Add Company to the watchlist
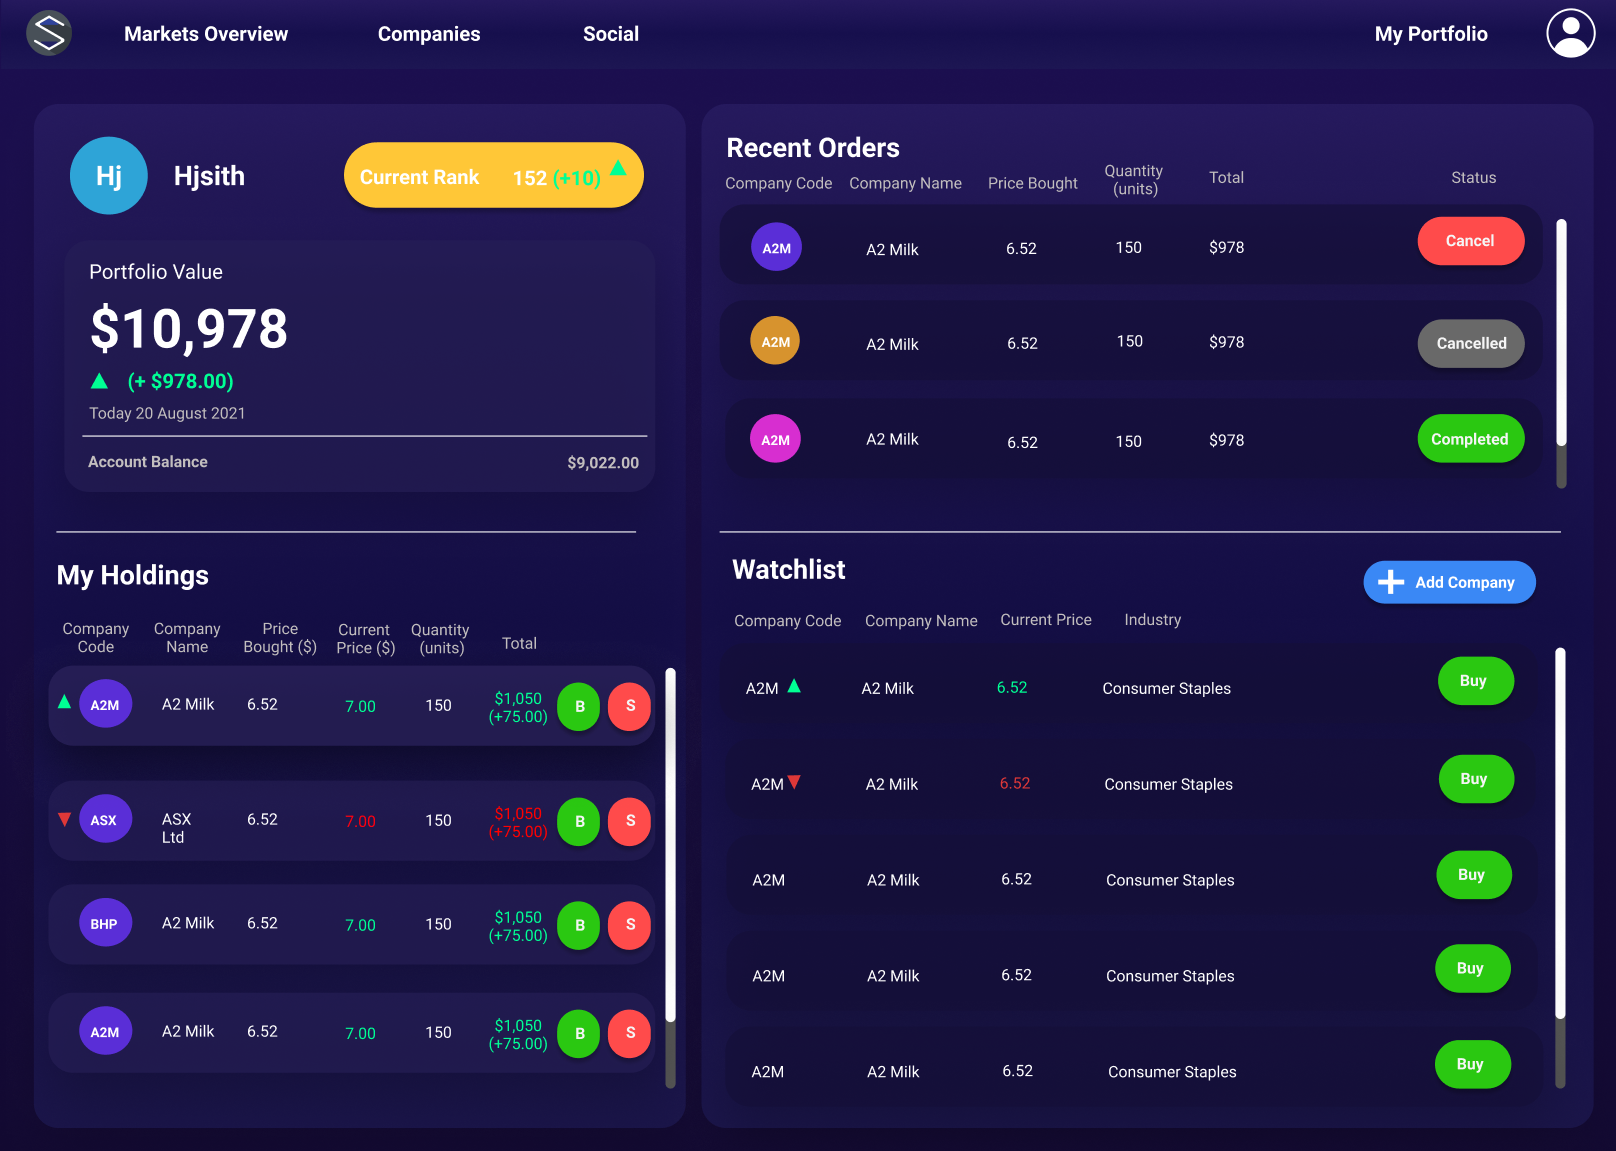 [1449, 582]
